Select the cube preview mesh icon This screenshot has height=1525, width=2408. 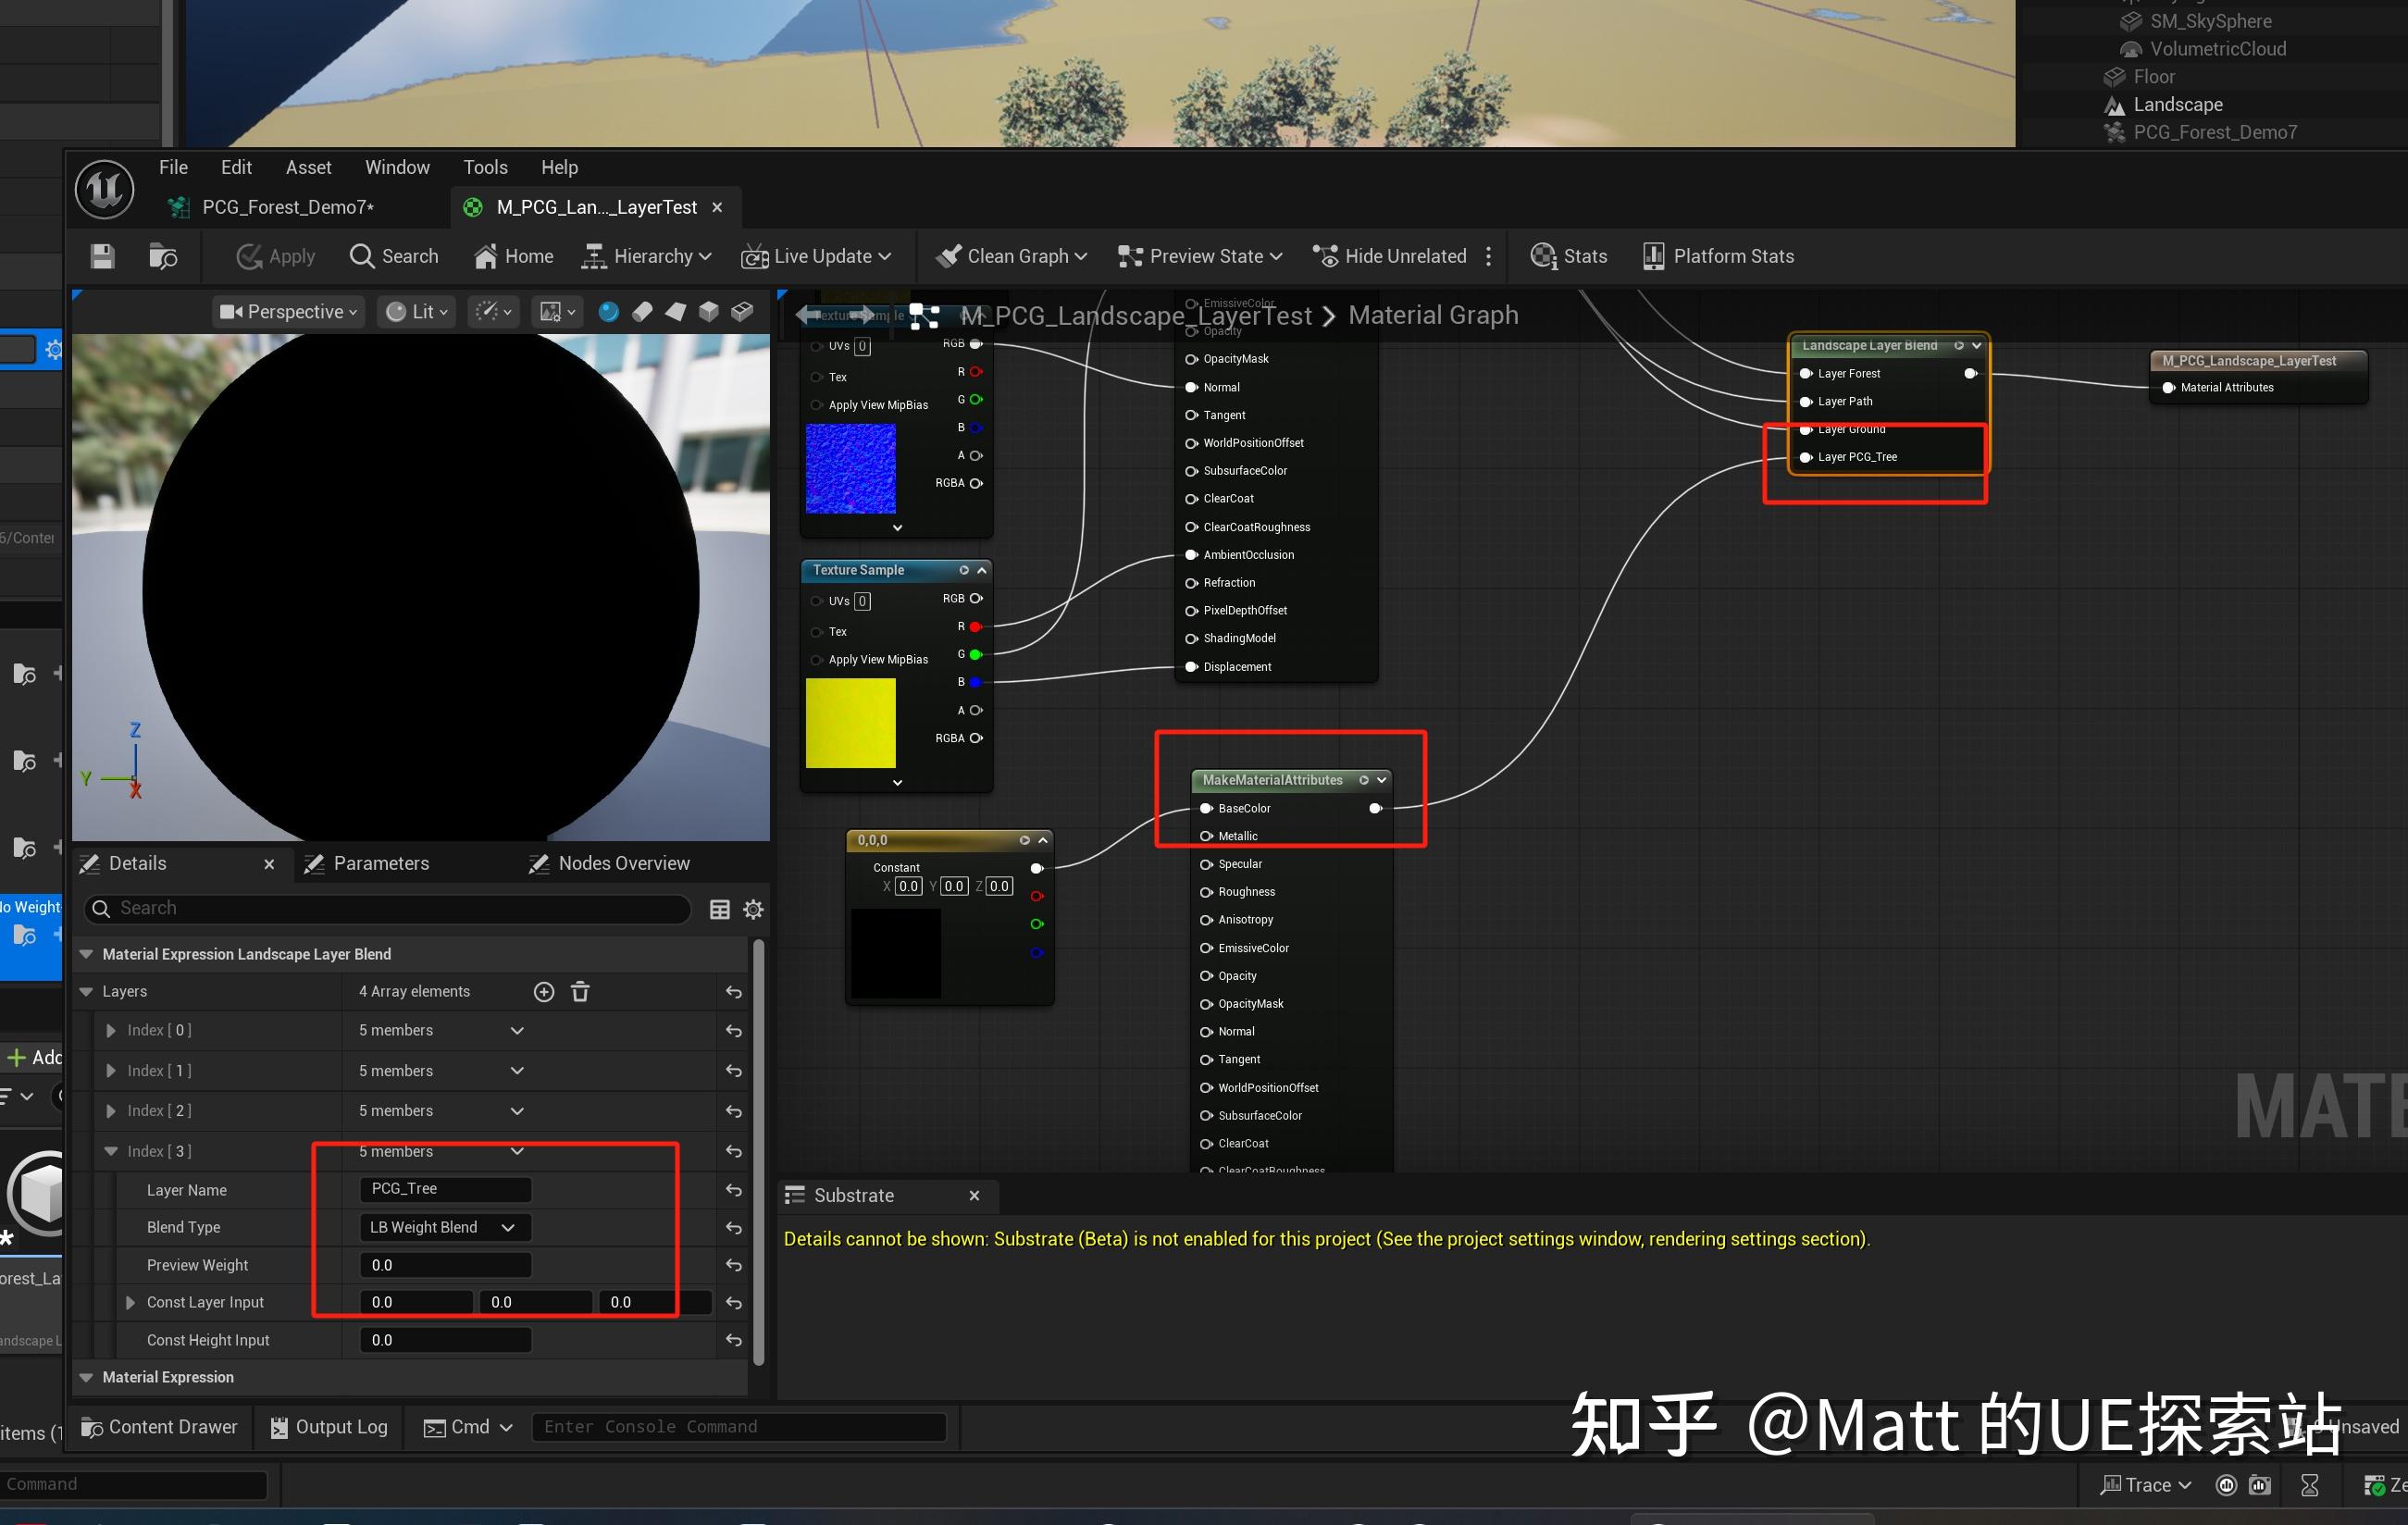(709, 312)
